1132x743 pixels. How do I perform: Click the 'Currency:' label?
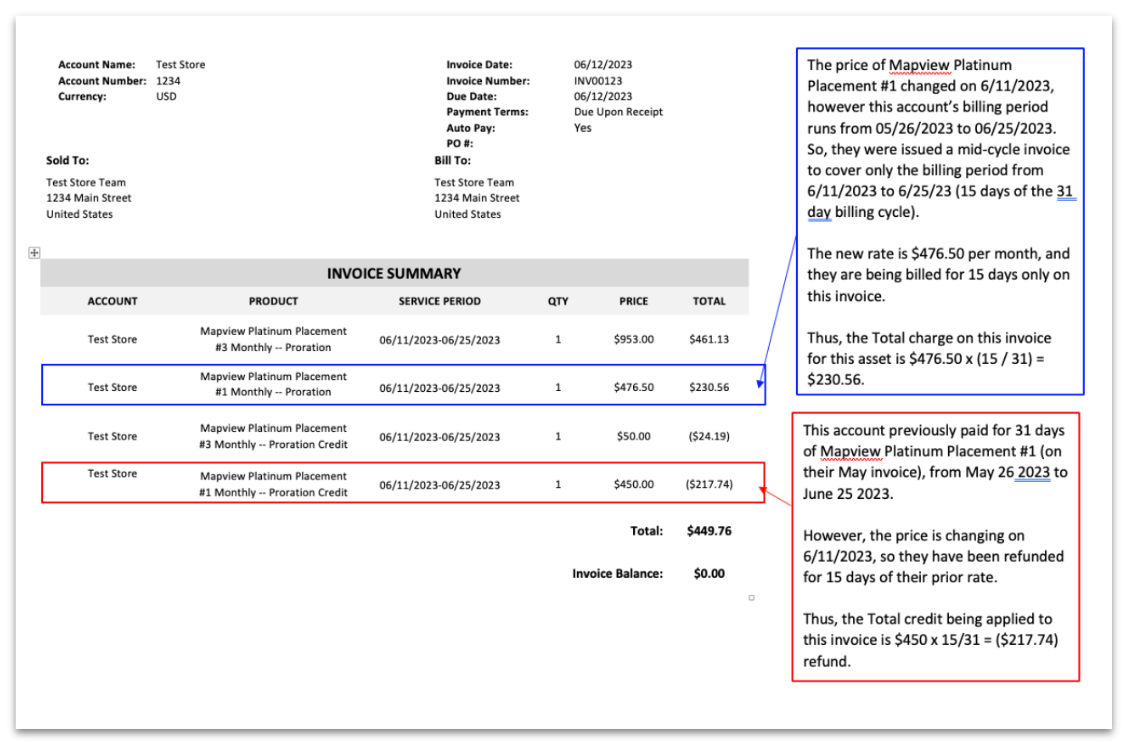[x=82, y=96]
